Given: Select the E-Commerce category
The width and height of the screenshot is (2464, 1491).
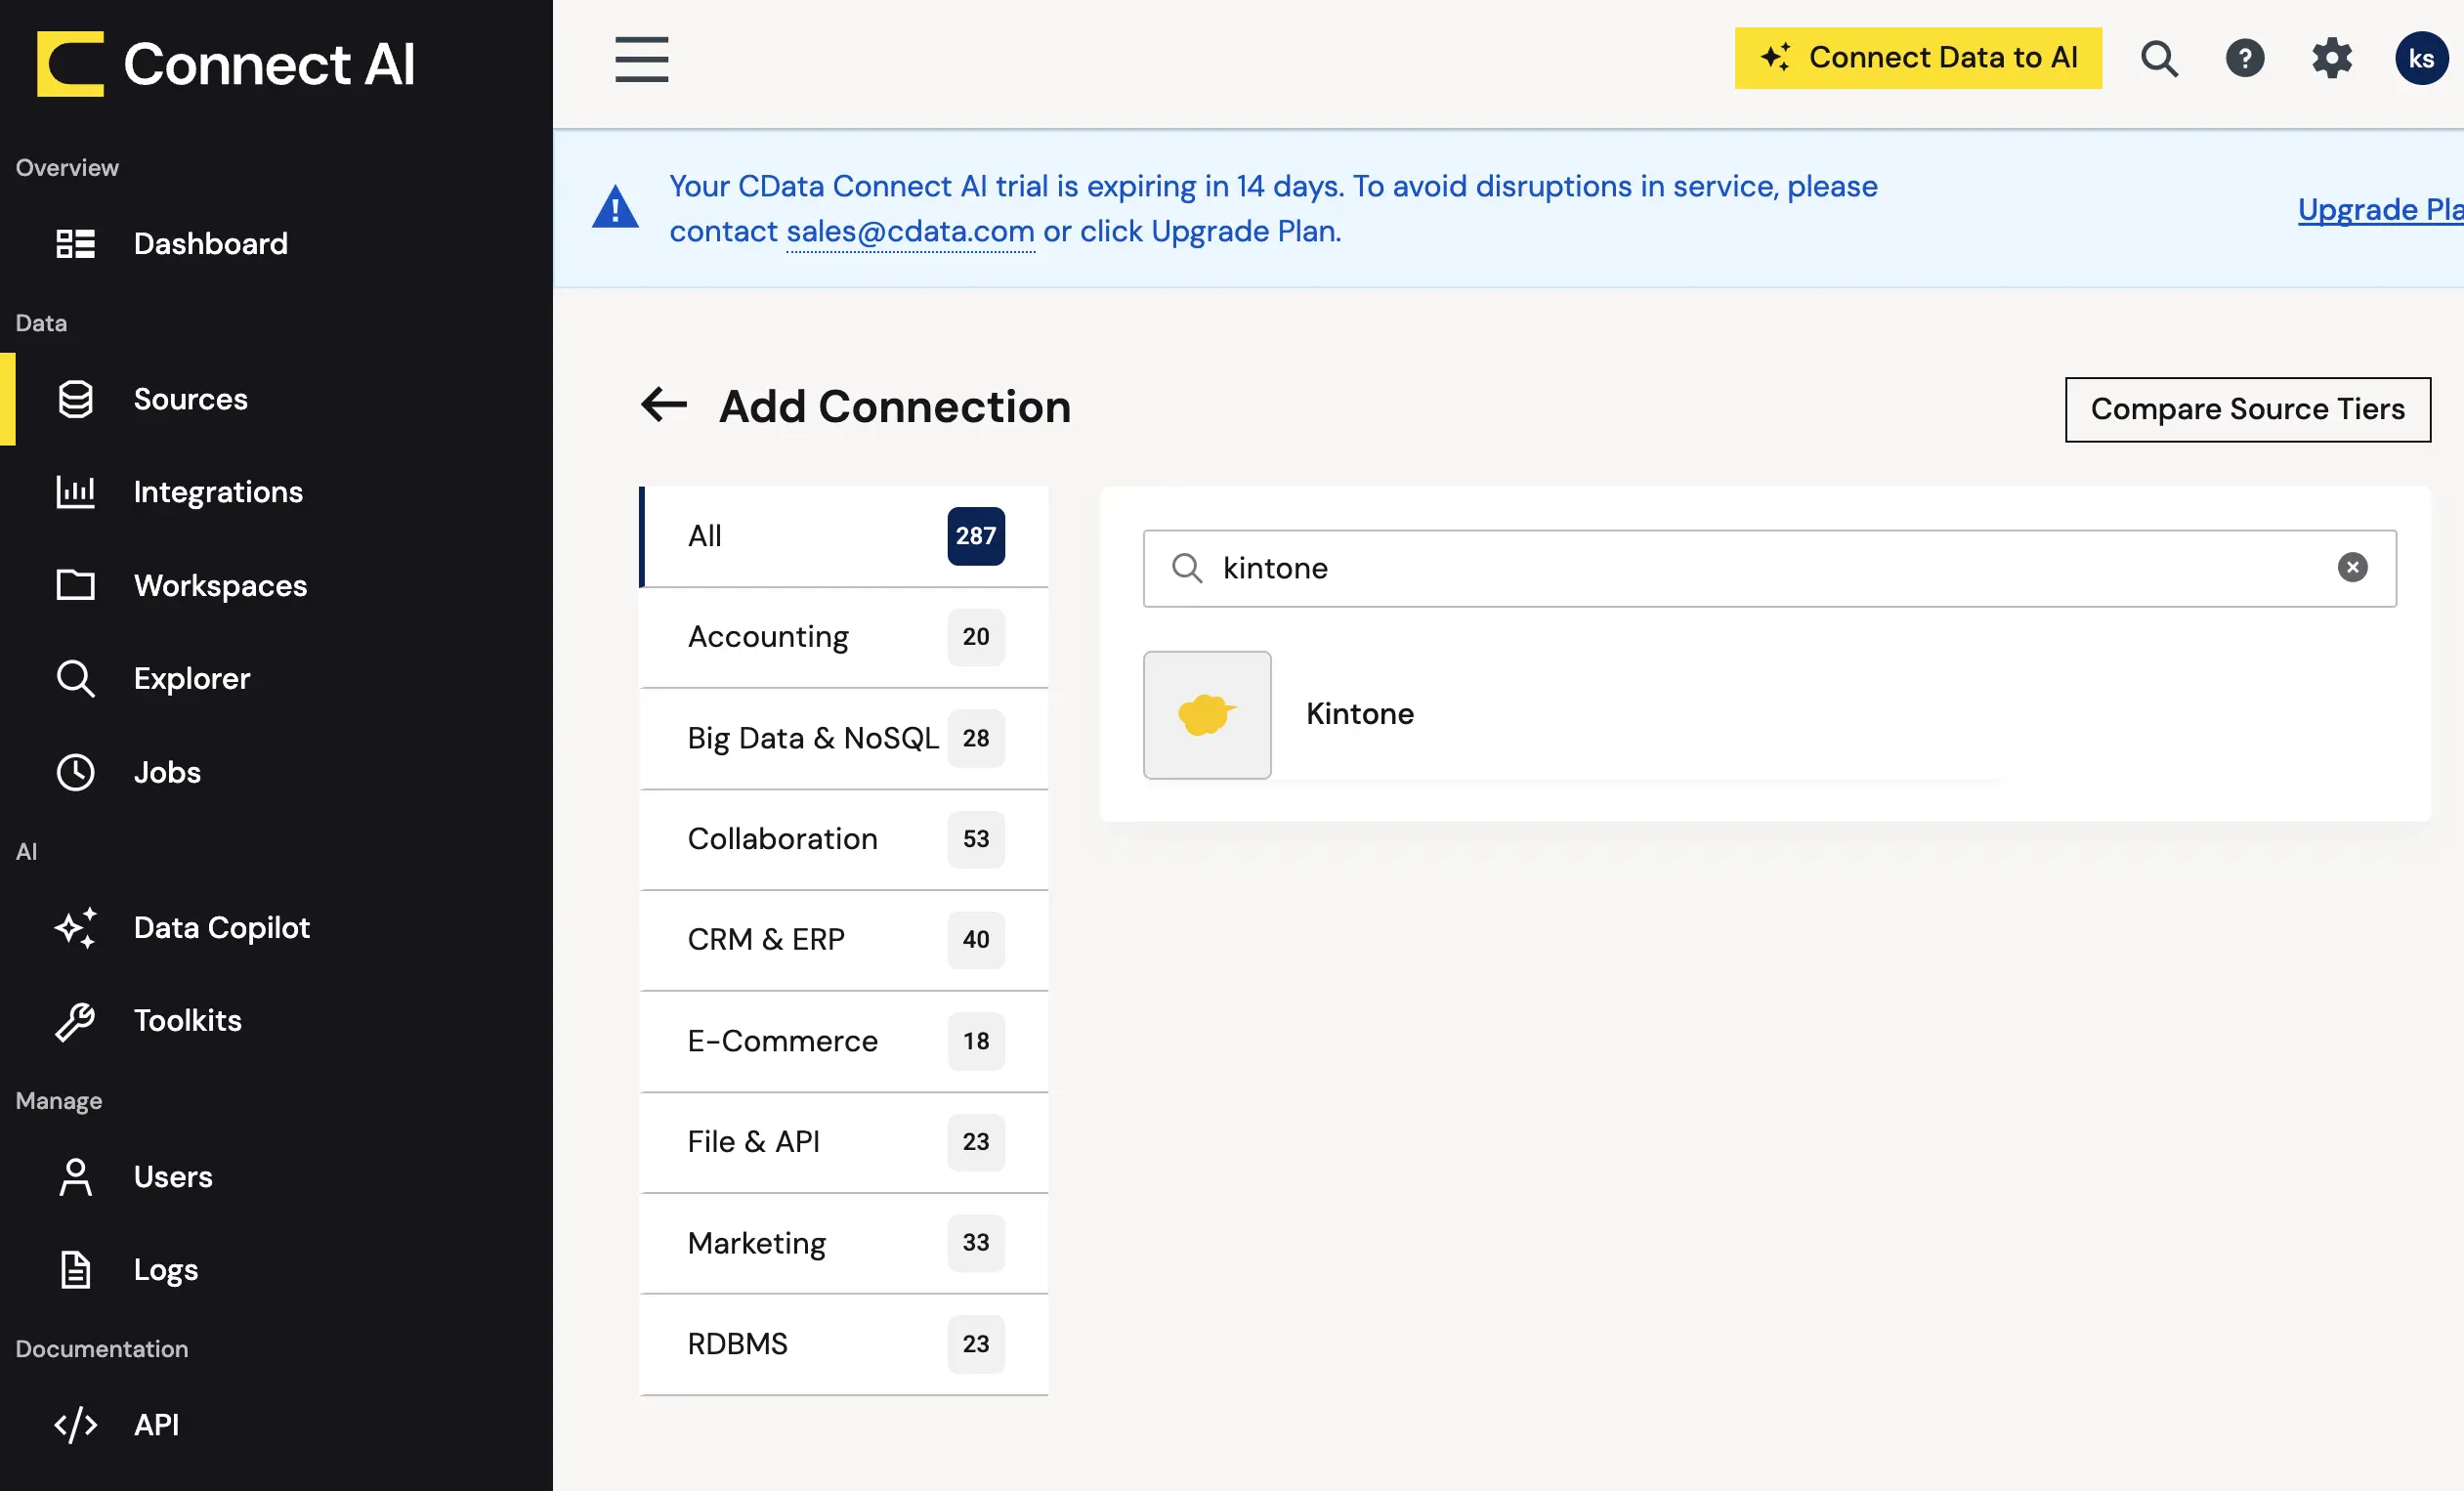Looking at the screenshot, I should 843,1041.
